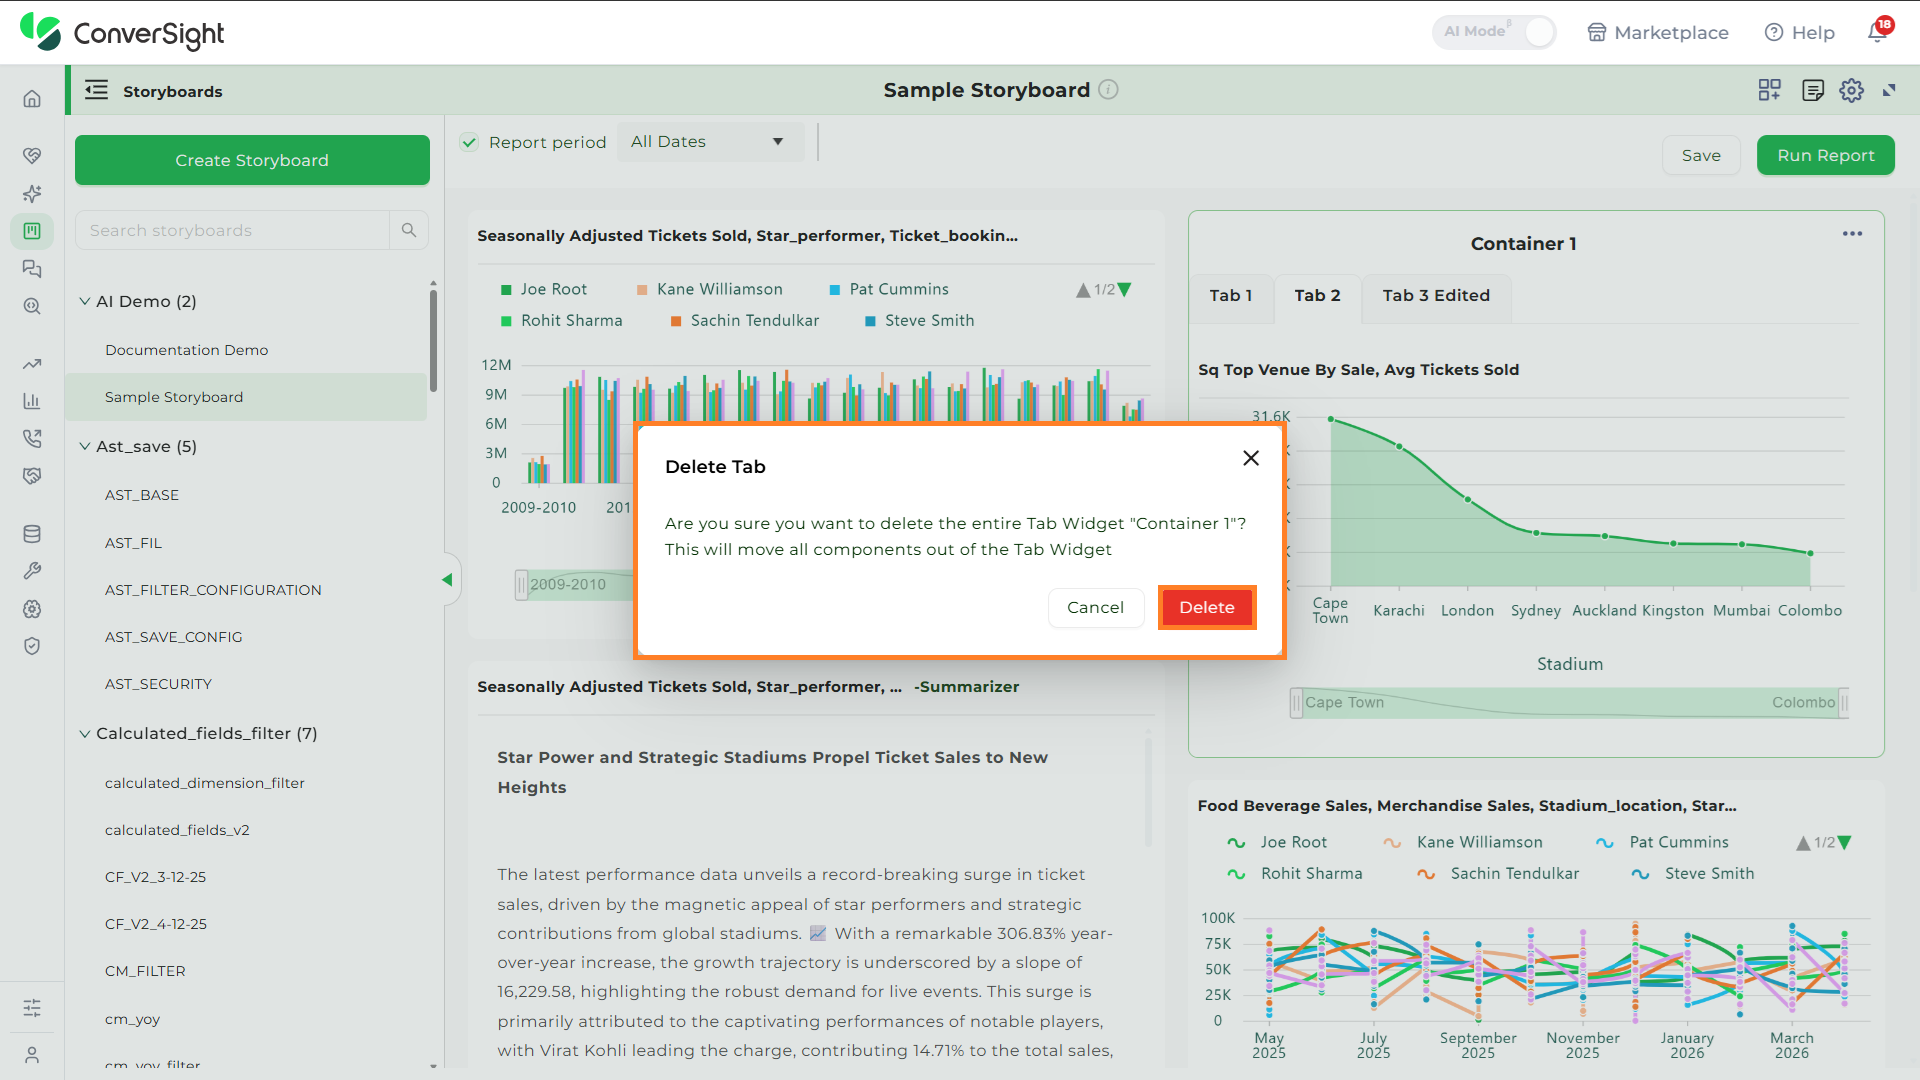Open Container 1 three-dot menu
Image resolution: width=1920 pixels, height=1080 pixels.
point(1852,234)
